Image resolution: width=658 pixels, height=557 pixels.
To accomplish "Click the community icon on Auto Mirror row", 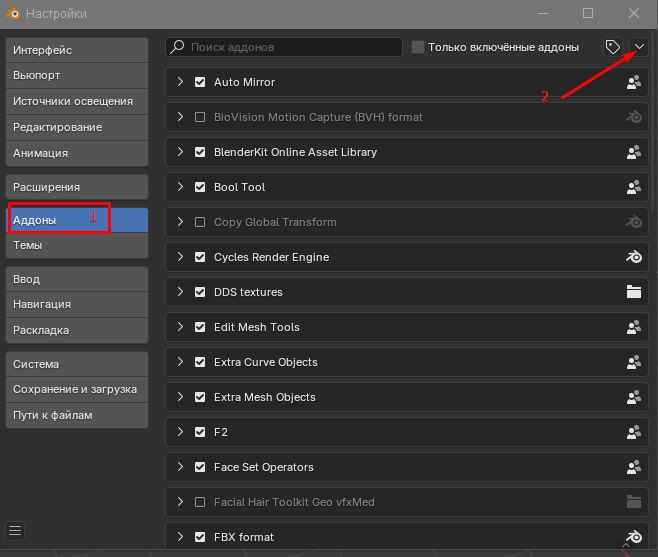I will tap(634, 82).
